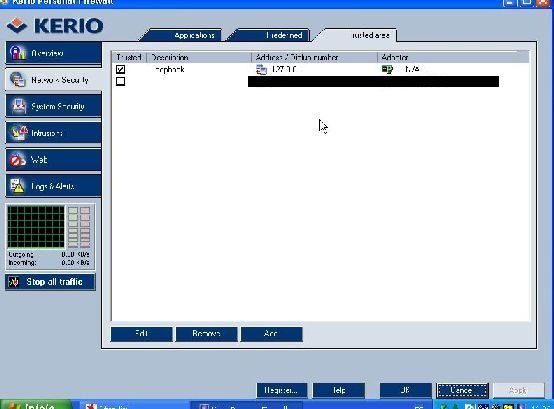
Task: Open System Security section
Action: tap(54, 106)
